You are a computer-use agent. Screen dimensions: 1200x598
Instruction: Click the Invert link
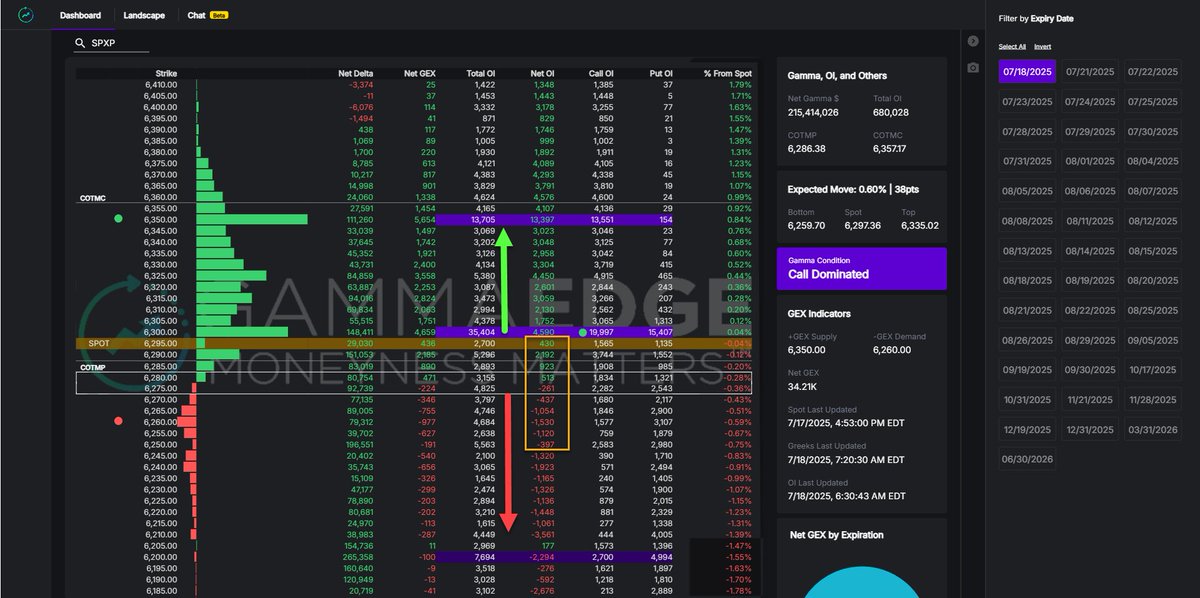pos(1042,46)
